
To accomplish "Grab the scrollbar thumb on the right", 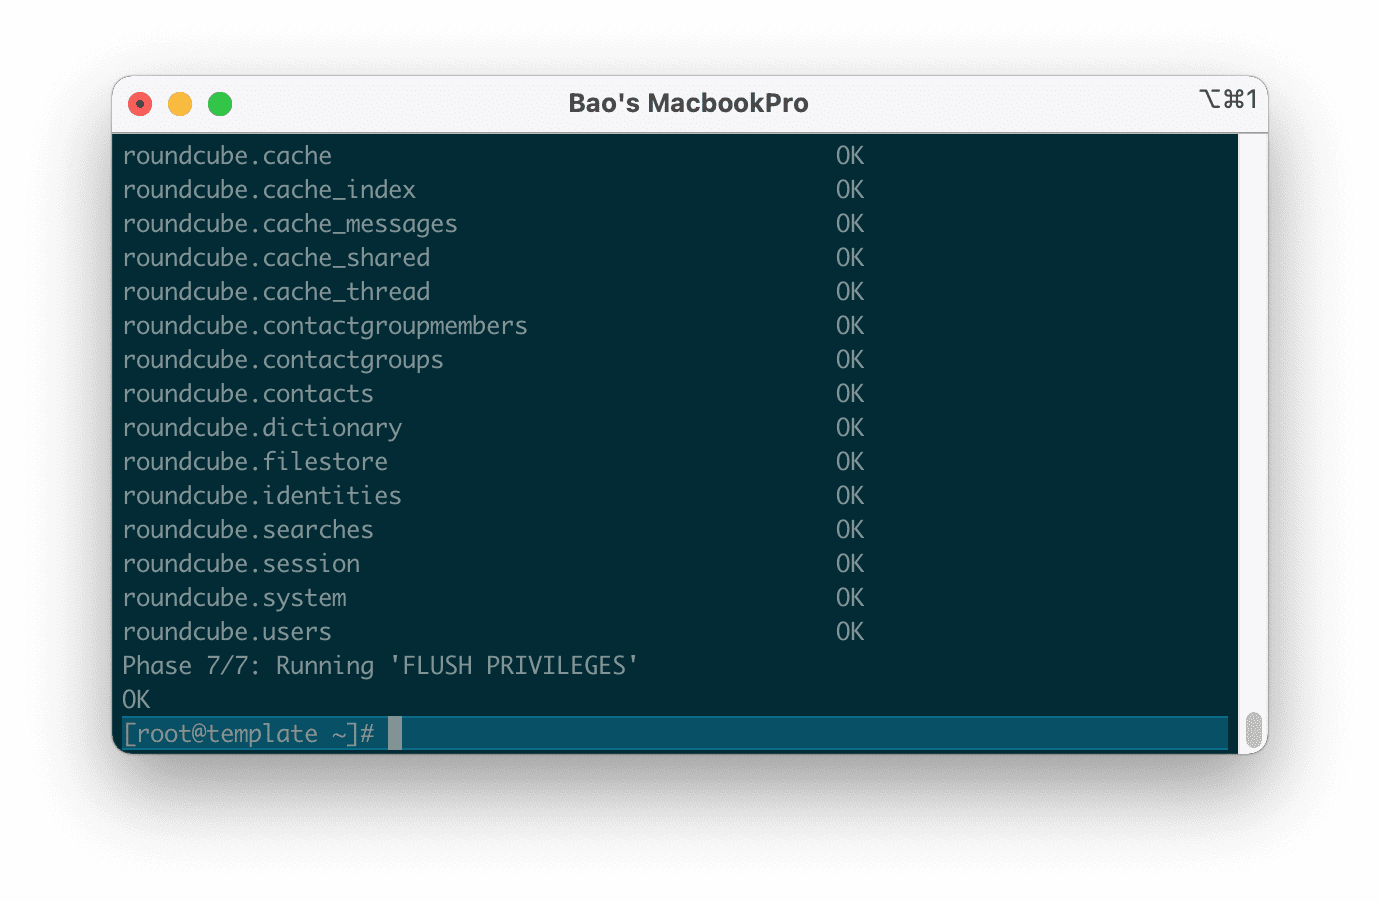I will coord(1253,727).
